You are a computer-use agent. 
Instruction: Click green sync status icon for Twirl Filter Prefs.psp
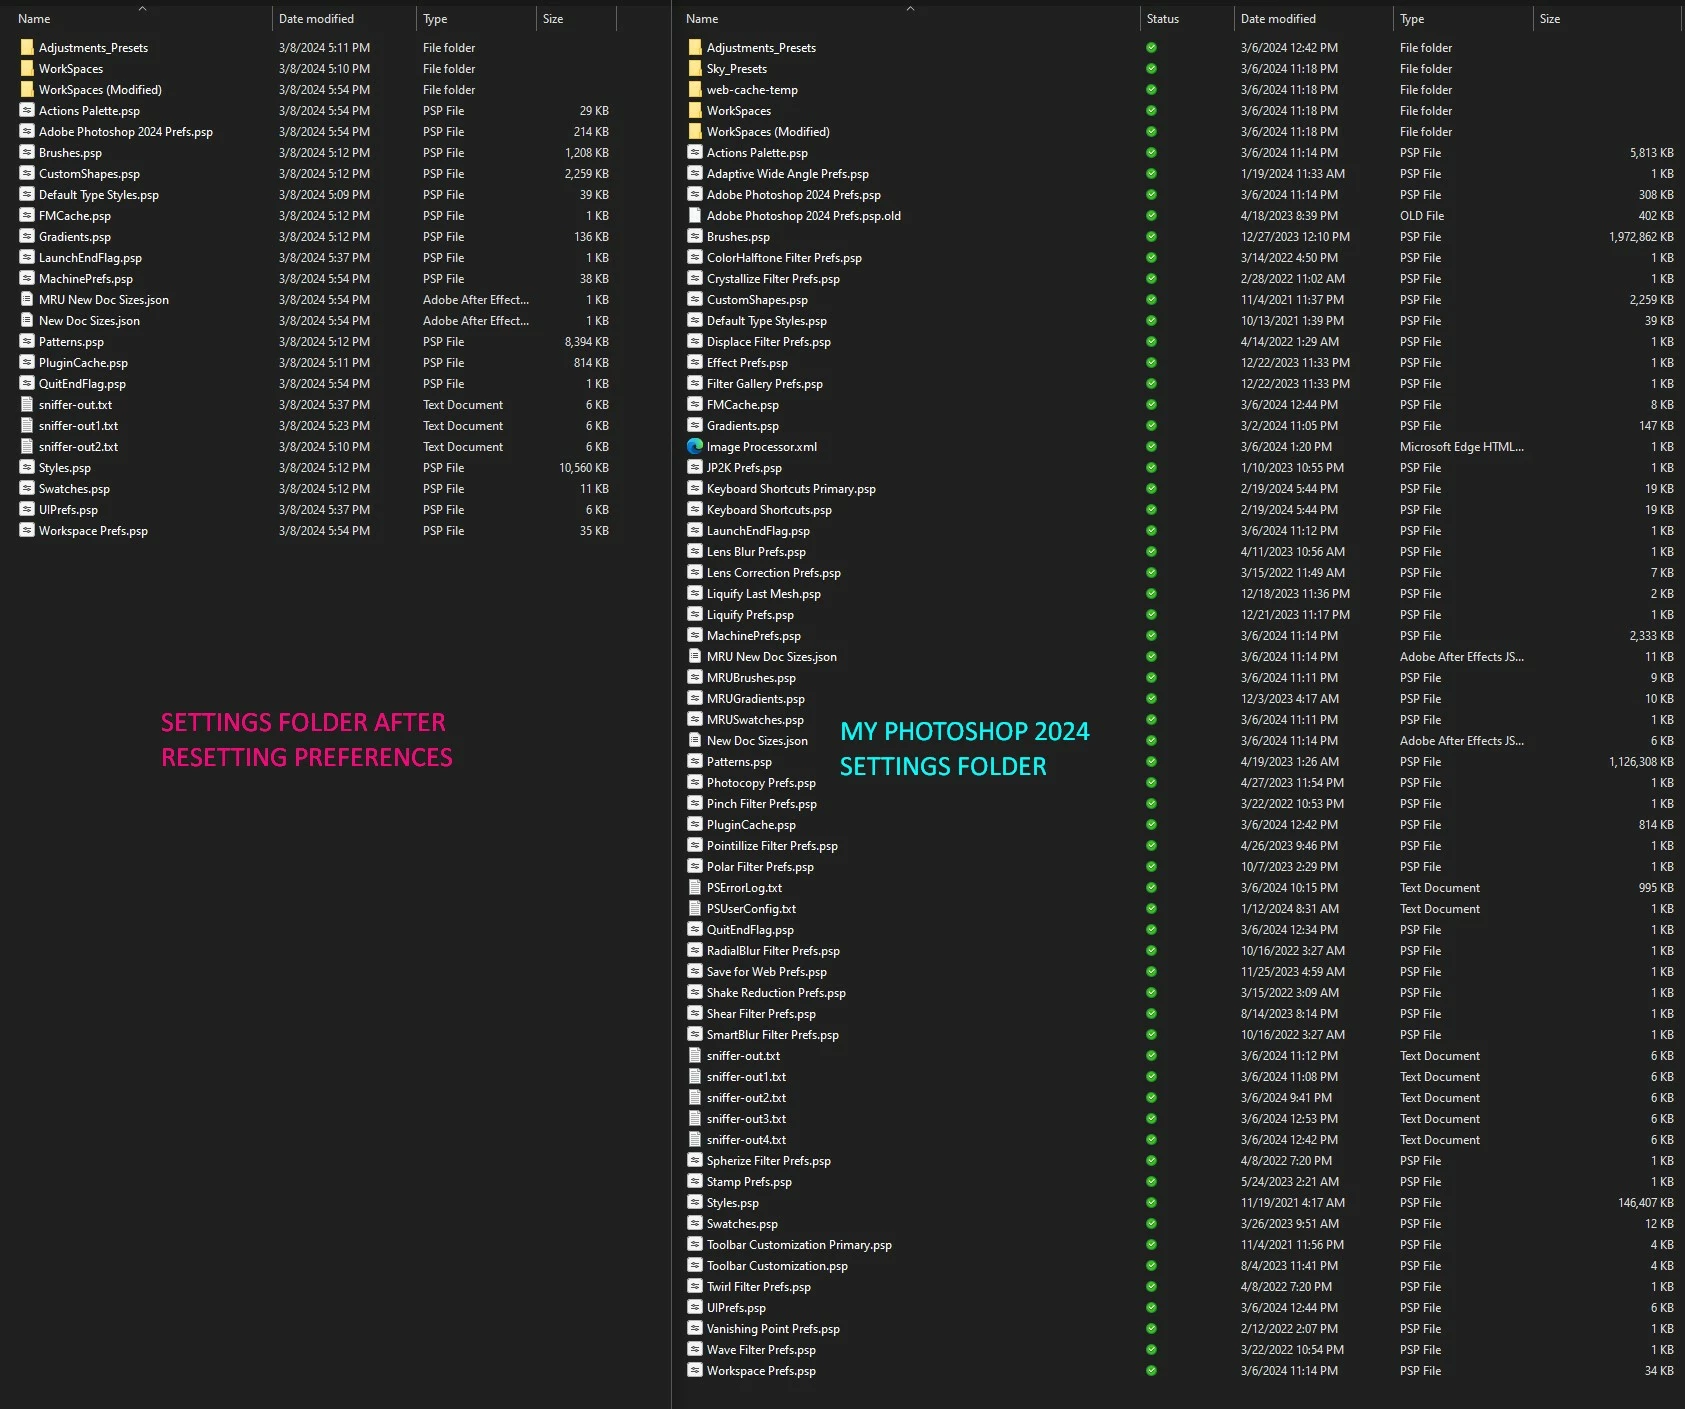[x=1151, y=1287]
